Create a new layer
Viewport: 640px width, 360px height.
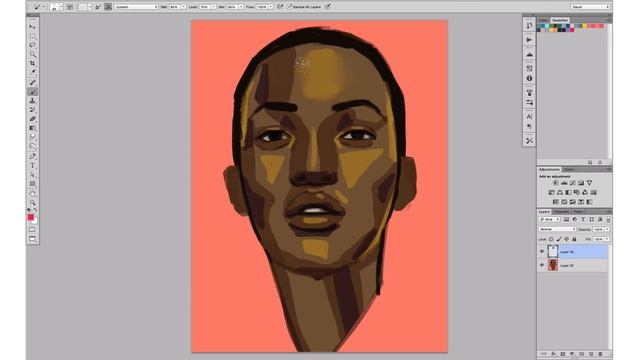(x=591, y=354)
